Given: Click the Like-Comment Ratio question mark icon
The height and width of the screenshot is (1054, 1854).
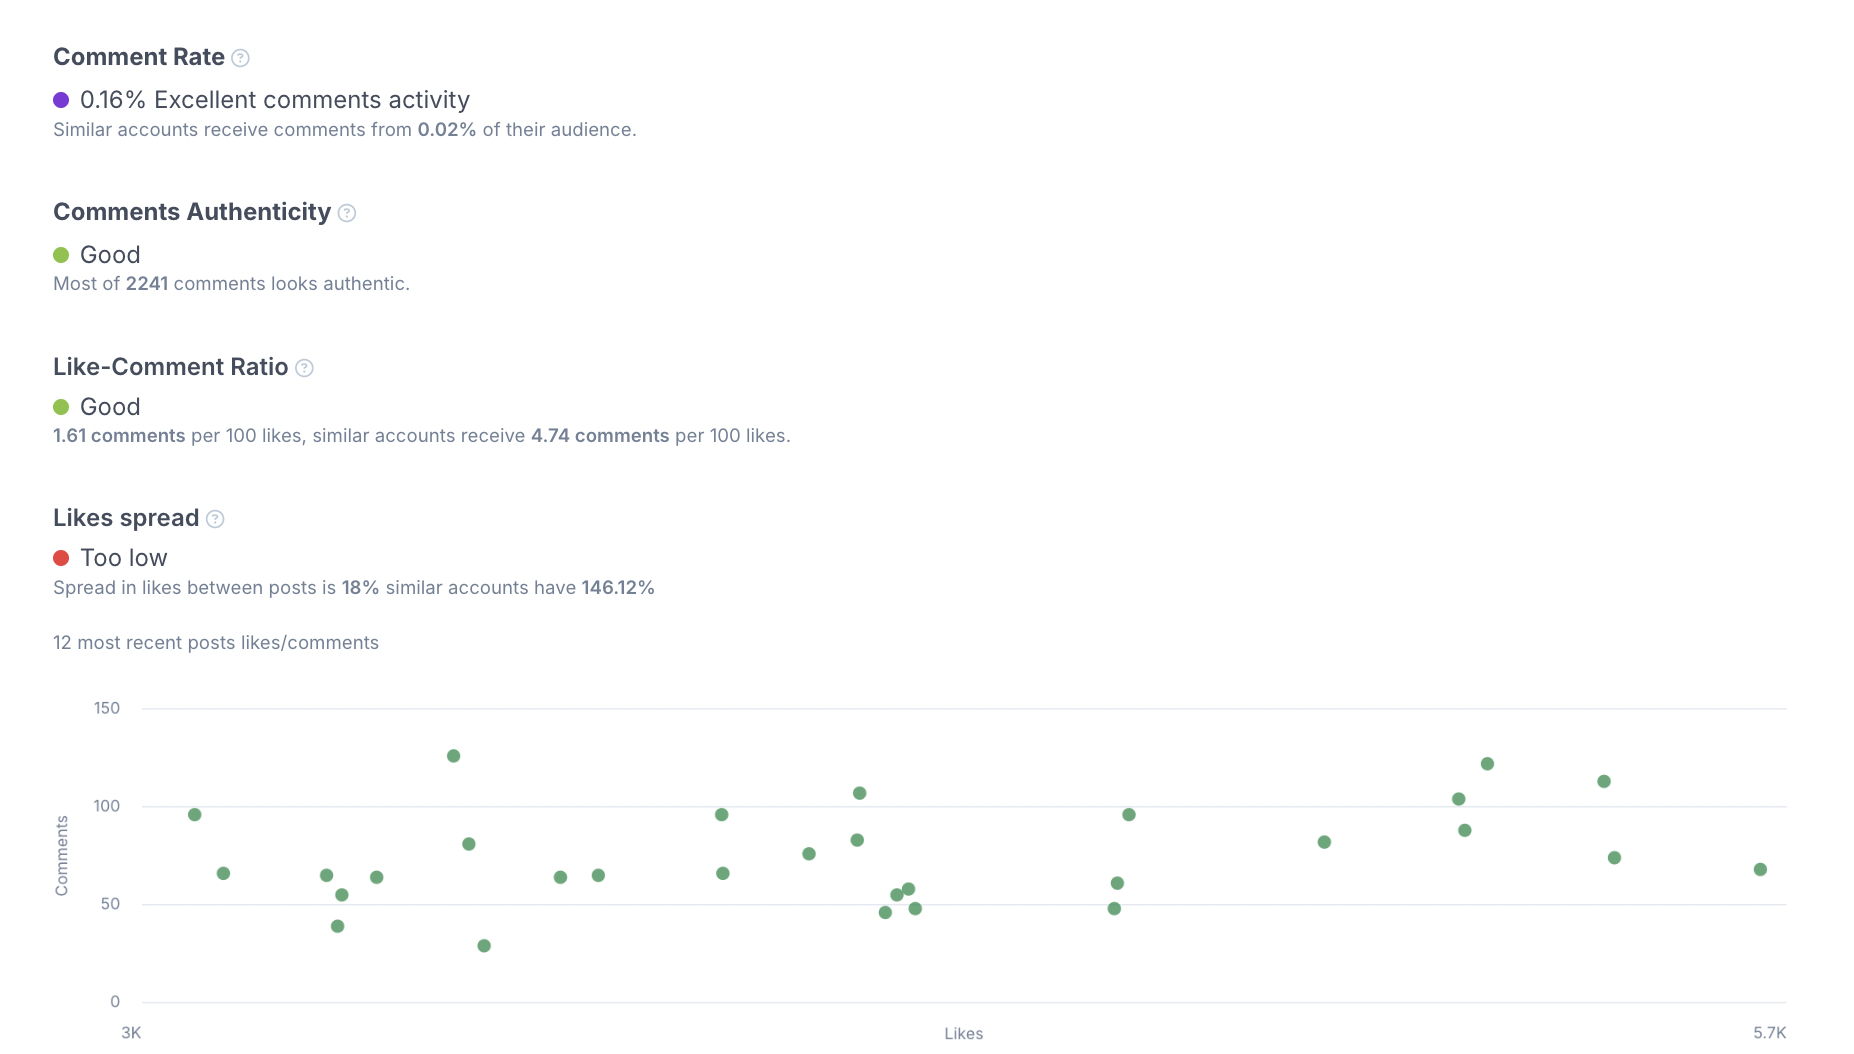Looking at the screenshot, I should (305, 368).
